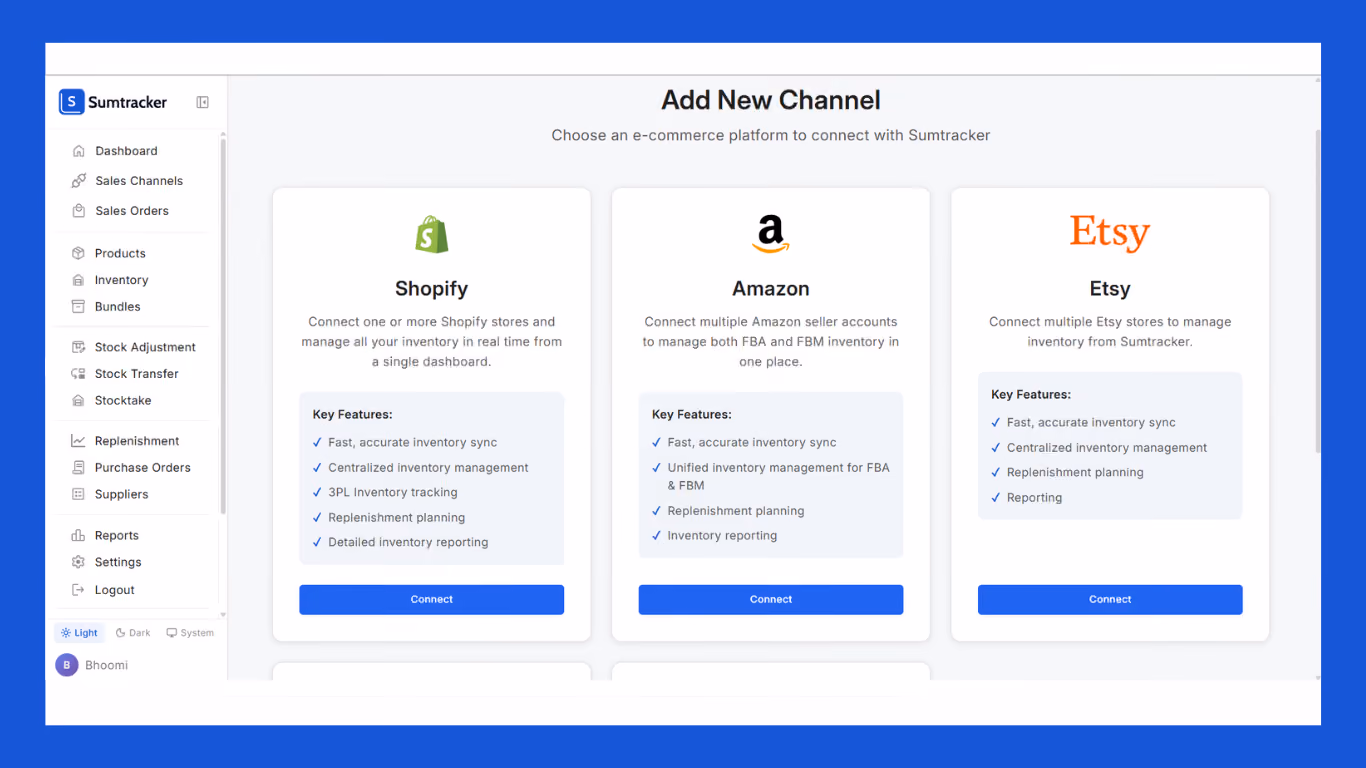1366x768 pixels.
Task: Click the Etsy logo
Action: tap(1110, 232)
